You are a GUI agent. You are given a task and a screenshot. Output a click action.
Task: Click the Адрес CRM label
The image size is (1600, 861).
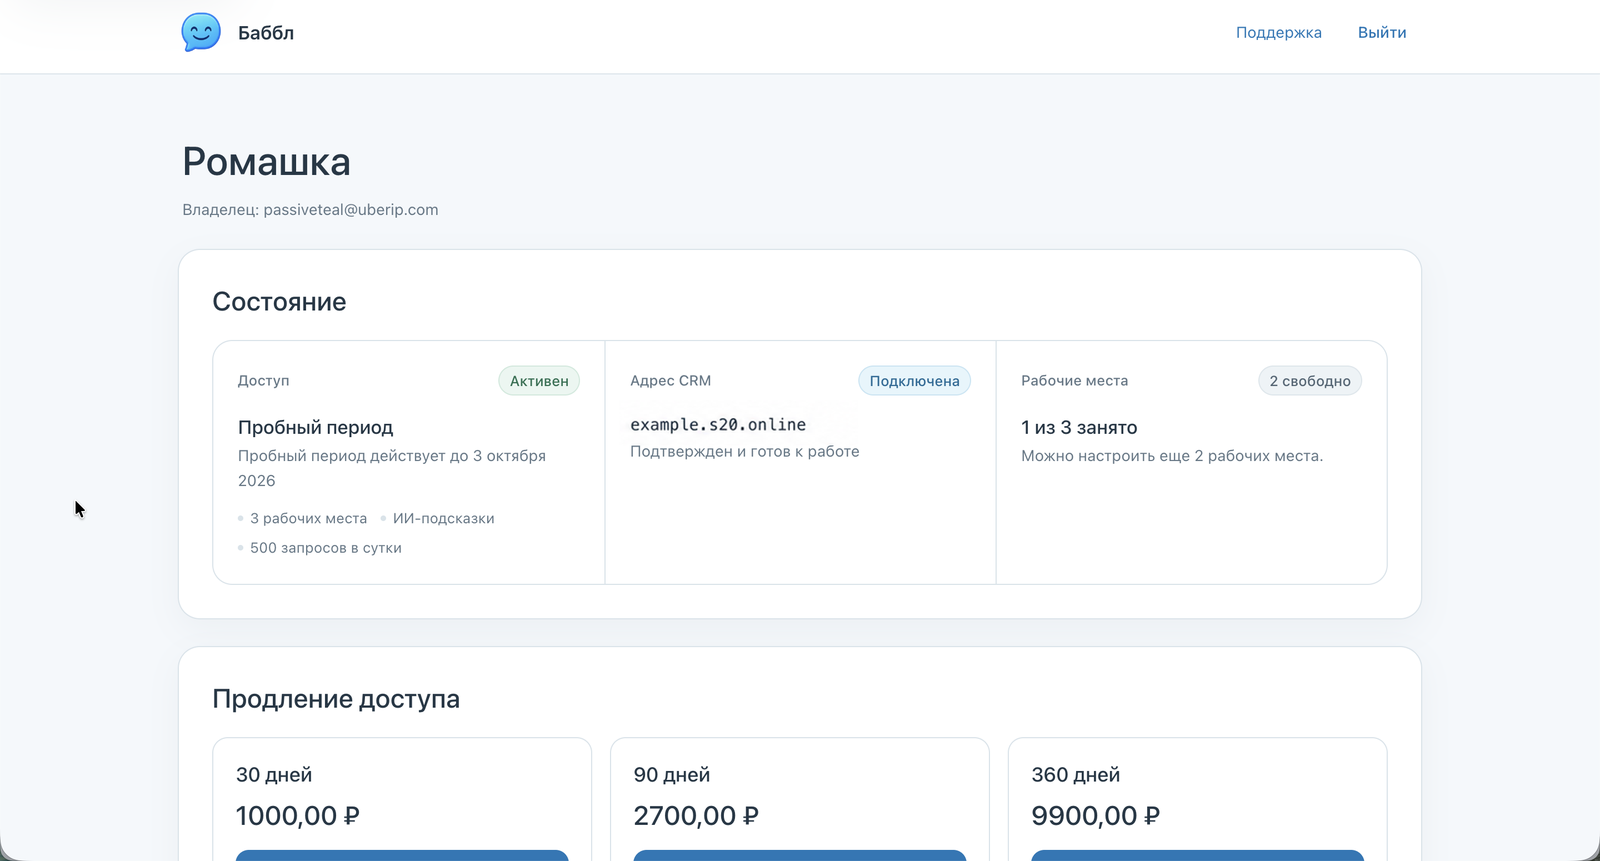pos(671,381)
